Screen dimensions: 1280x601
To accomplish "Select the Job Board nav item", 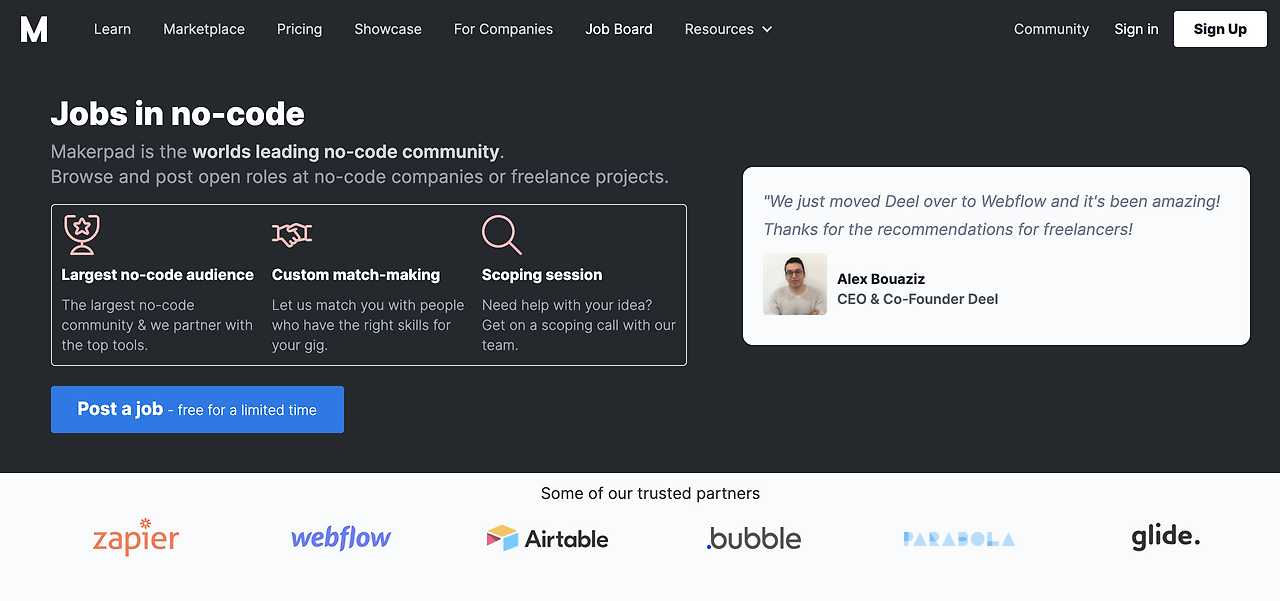I will [x=619, y=29].
